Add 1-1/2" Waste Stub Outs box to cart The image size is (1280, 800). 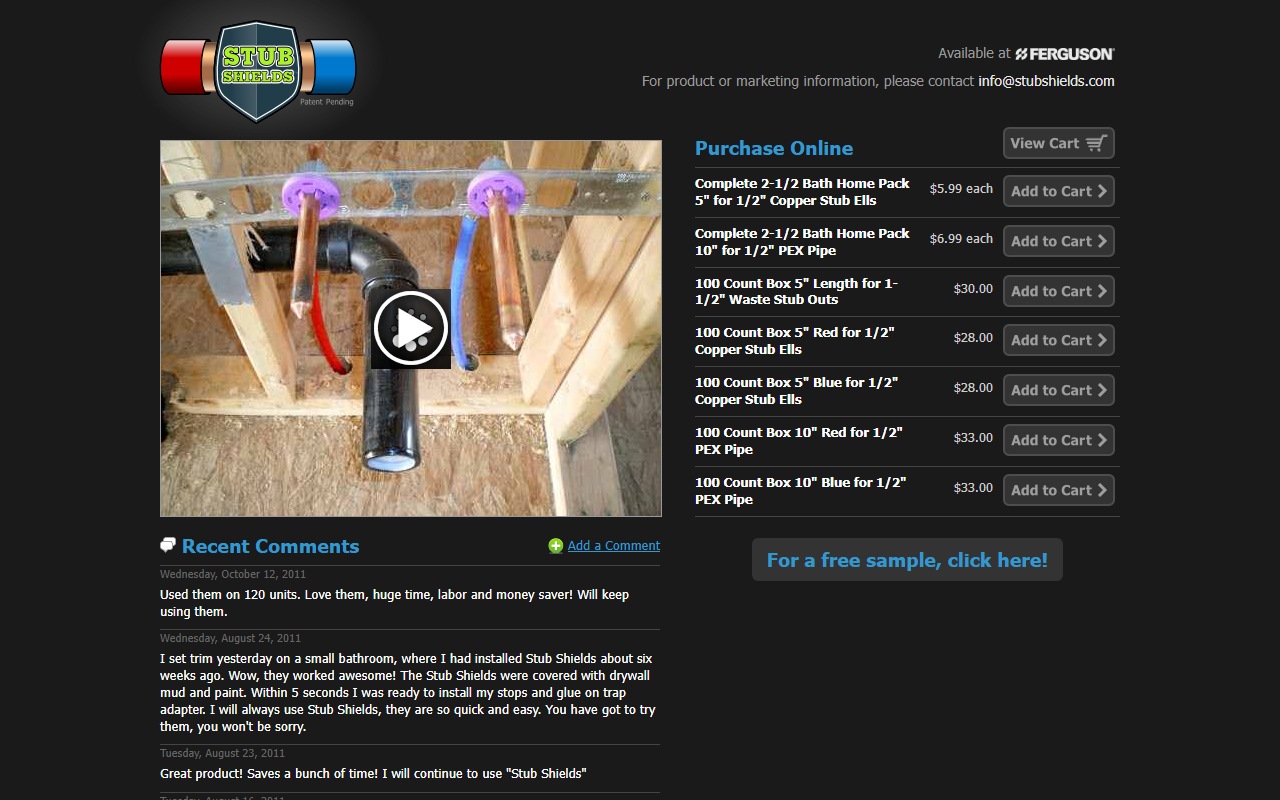tap(1058, 291)
